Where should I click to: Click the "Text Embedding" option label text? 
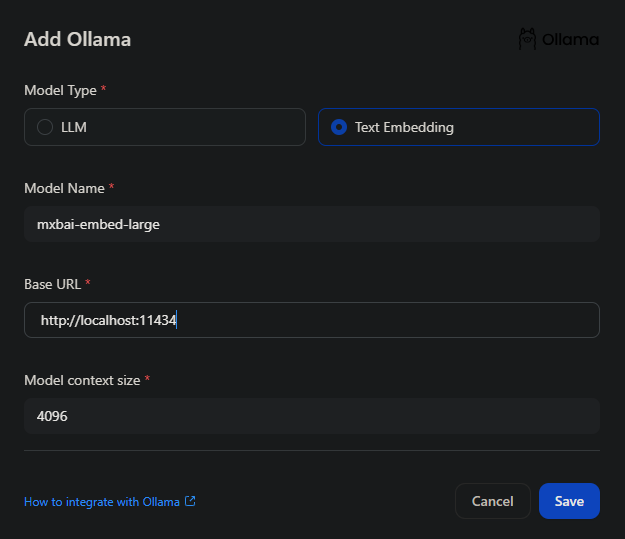[x=404, y=127]
